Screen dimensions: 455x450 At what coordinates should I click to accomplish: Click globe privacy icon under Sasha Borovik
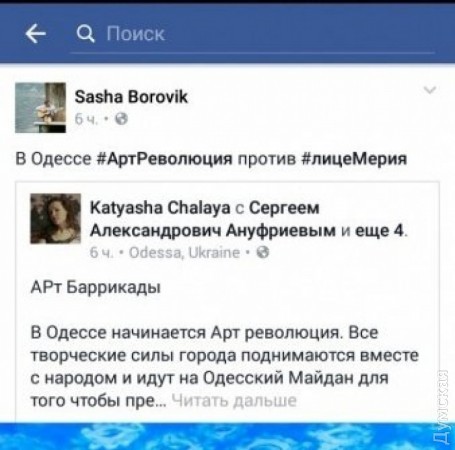click(x=121, y=119)
